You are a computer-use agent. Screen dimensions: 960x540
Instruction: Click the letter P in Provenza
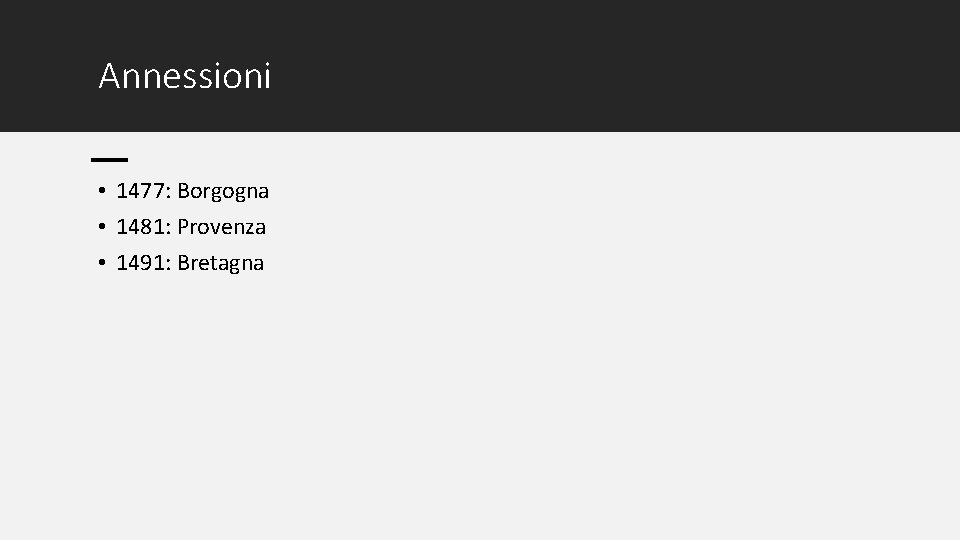tap(182, 227)
